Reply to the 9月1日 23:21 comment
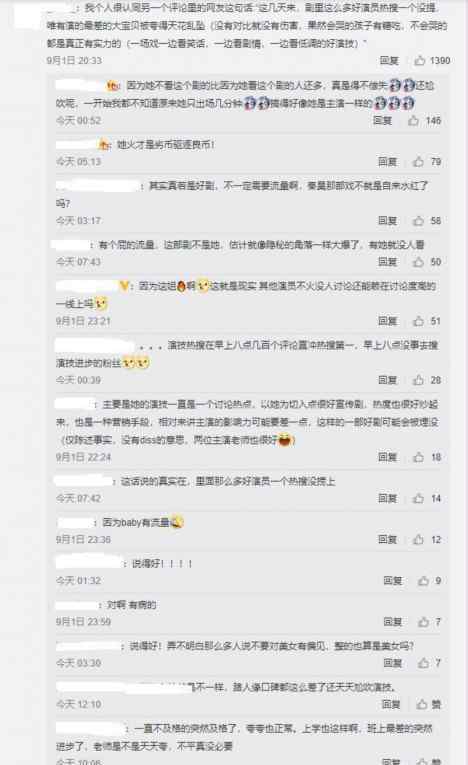The height and width of the screenshot is (765, 468). (x=387, y=321)
